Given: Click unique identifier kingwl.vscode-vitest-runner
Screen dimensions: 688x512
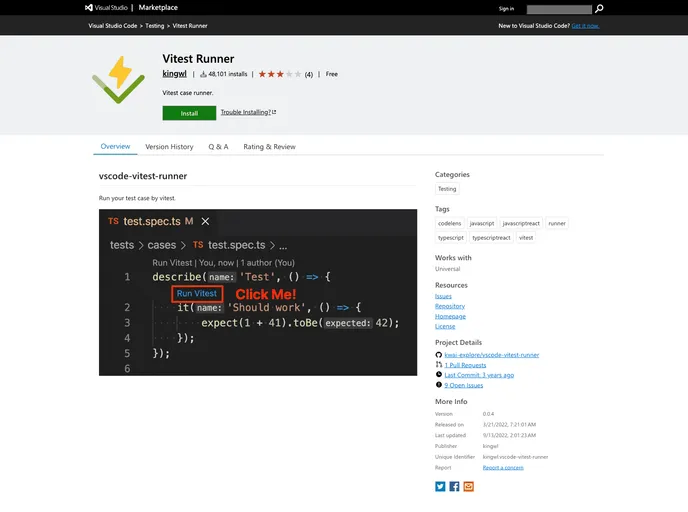Looking at the screenshot, I should [515, 457].
